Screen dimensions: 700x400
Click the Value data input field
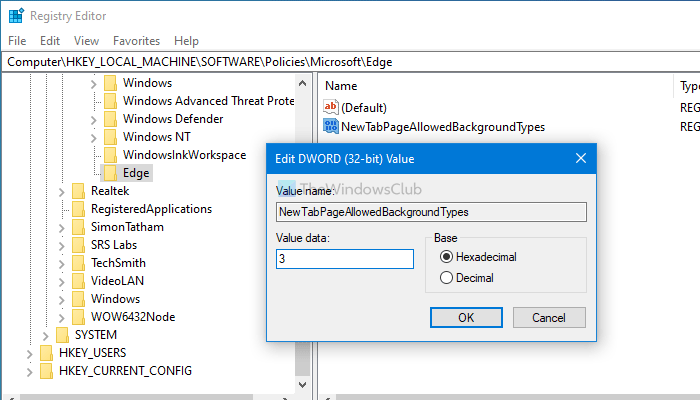(345, 259)
